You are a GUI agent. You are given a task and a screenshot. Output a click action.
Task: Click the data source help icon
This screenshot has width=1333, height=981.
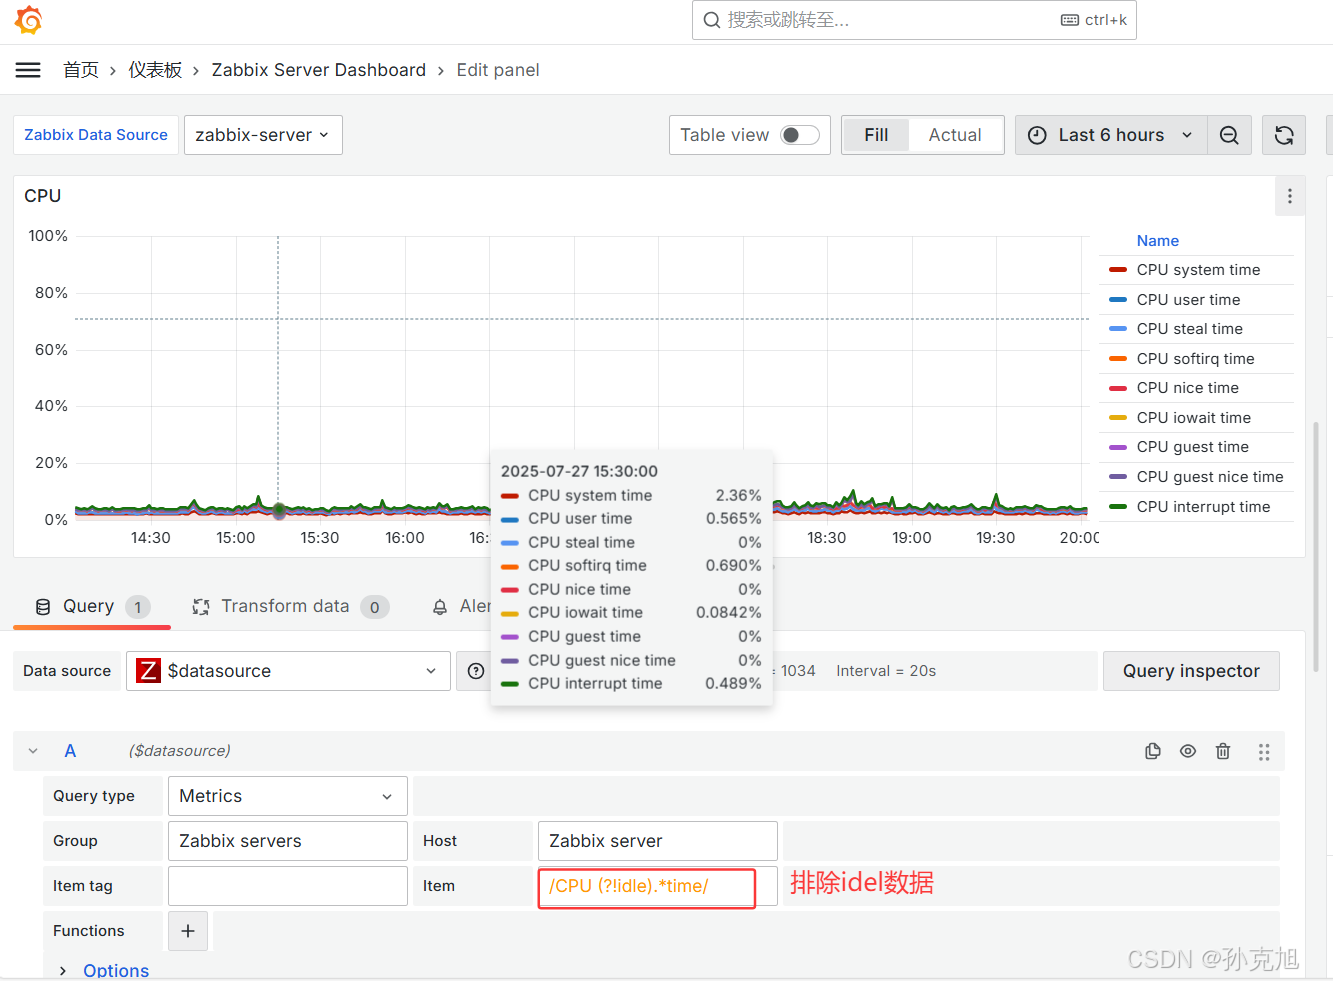coord(476,671)
